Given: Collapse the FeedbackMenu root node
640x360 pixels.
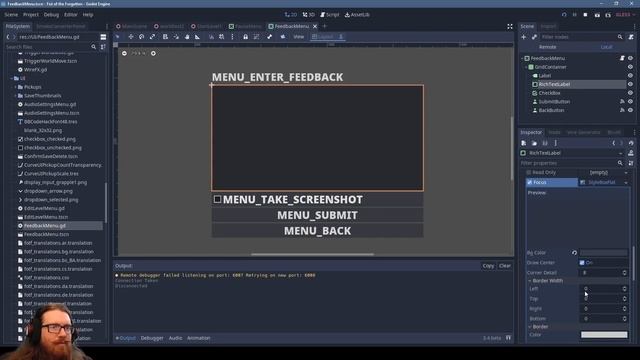Looking at the screenshot, I should coord(522,58).
